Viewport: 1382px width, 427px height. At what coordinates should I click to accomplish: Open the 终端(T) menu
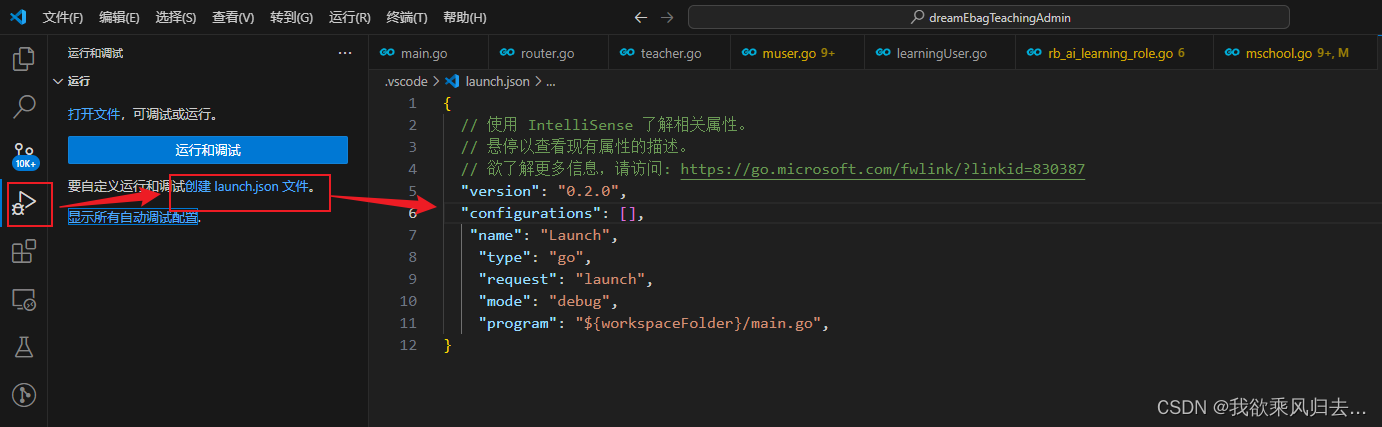[407, 18]
